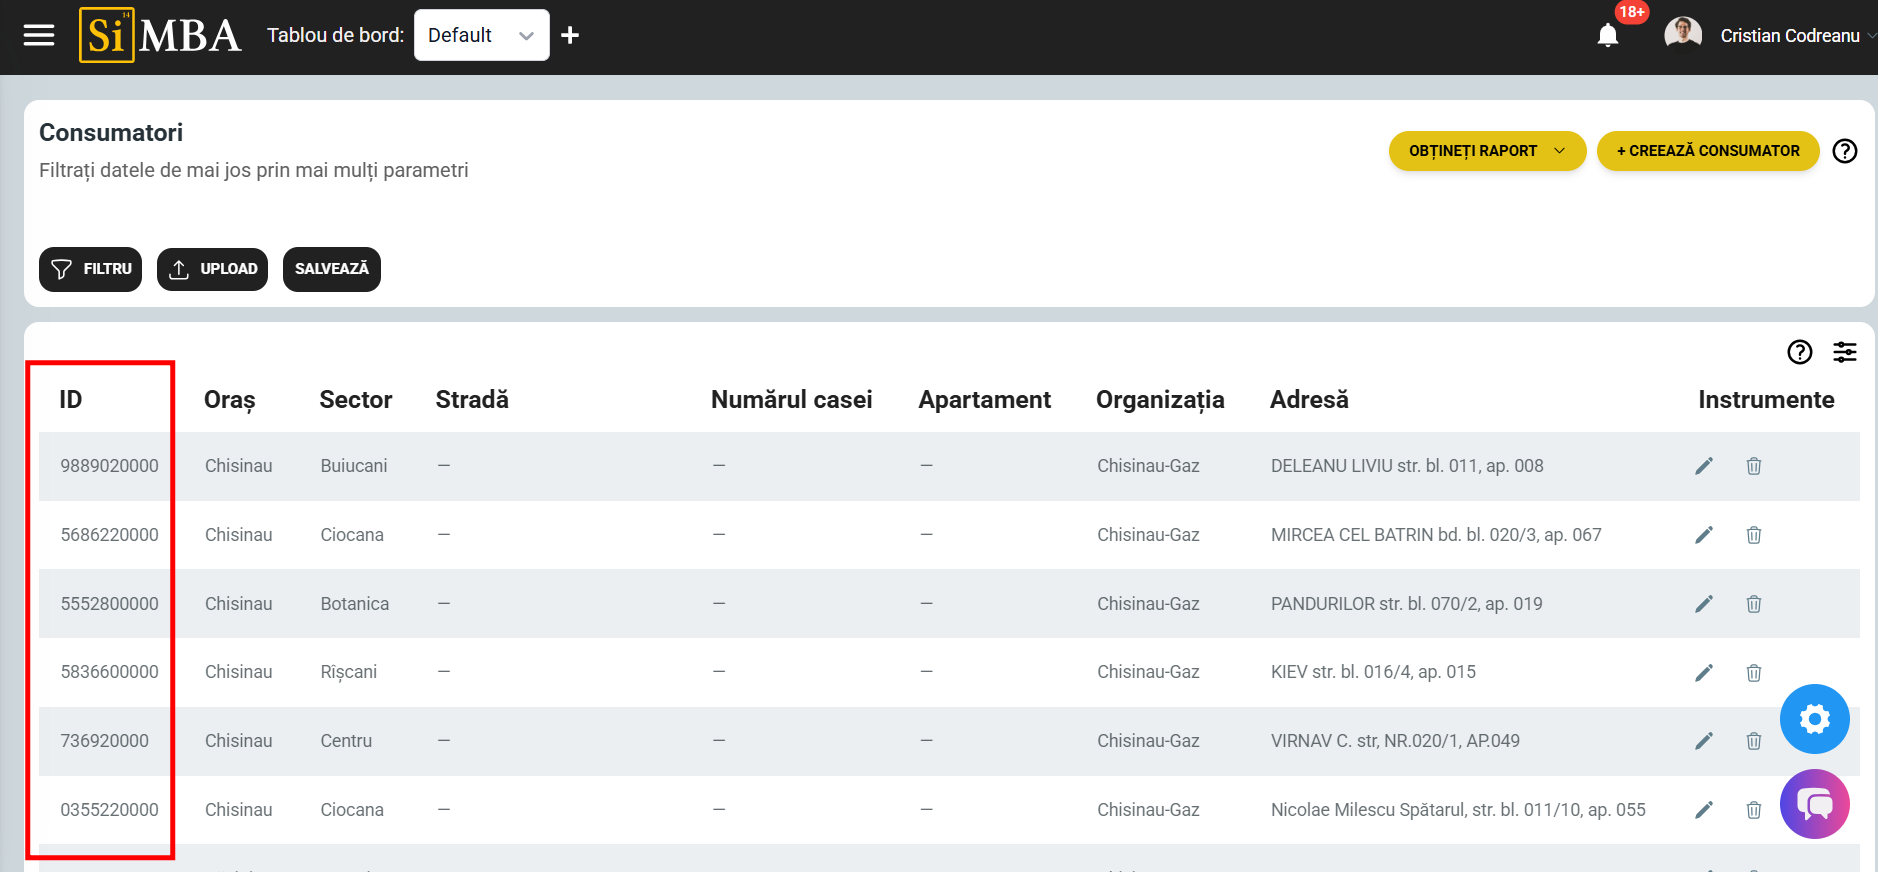Open the notifications bell
The width and height of the screenshot is (1878, 872).
pyautogui.click(x=1607, y=36)
